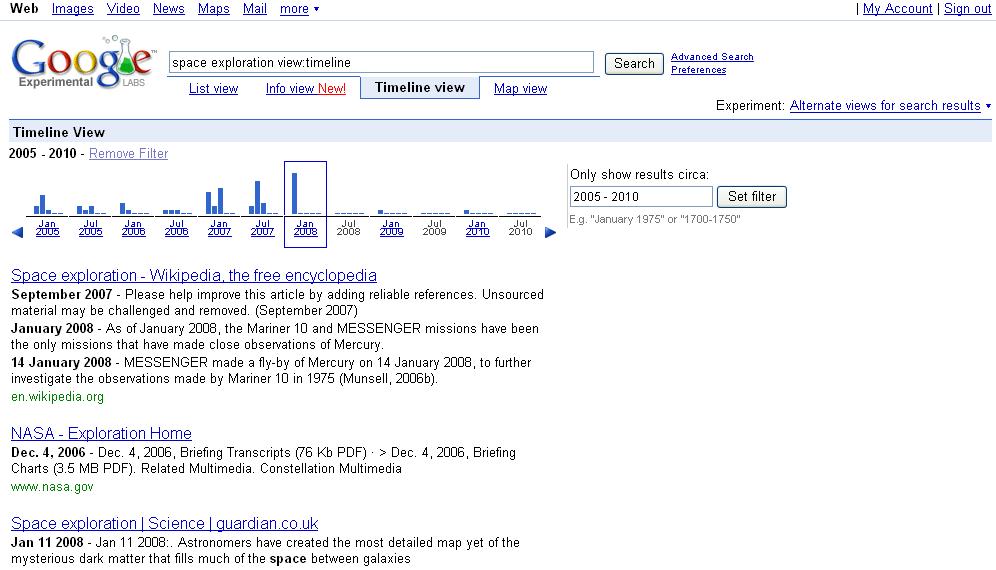Open Alternate views for search results link
This screenshot has width=996, height=570.
[885, 105]
